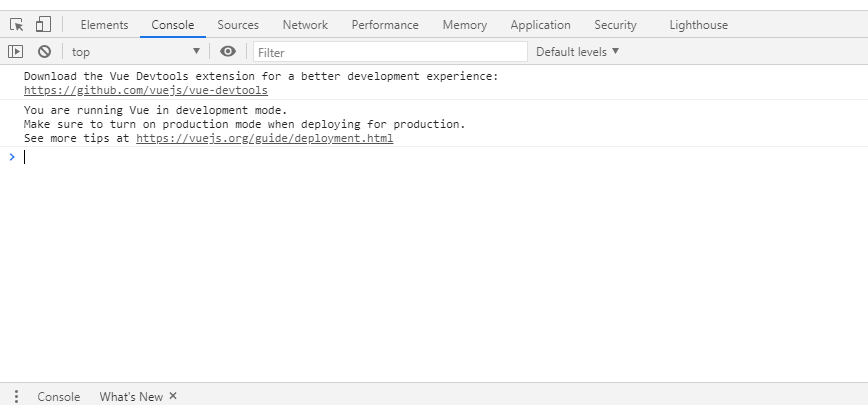Image resolution: width=868 pixels, height=405 pixels.
Task: Open the top JavaScript context dropdown
Action: 136,52
